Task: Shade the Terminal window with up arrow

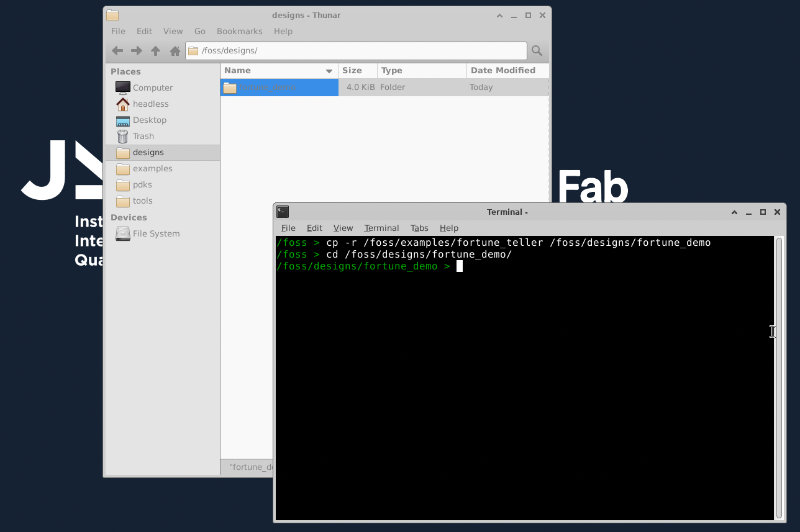Action: click(x=734, y=212)
